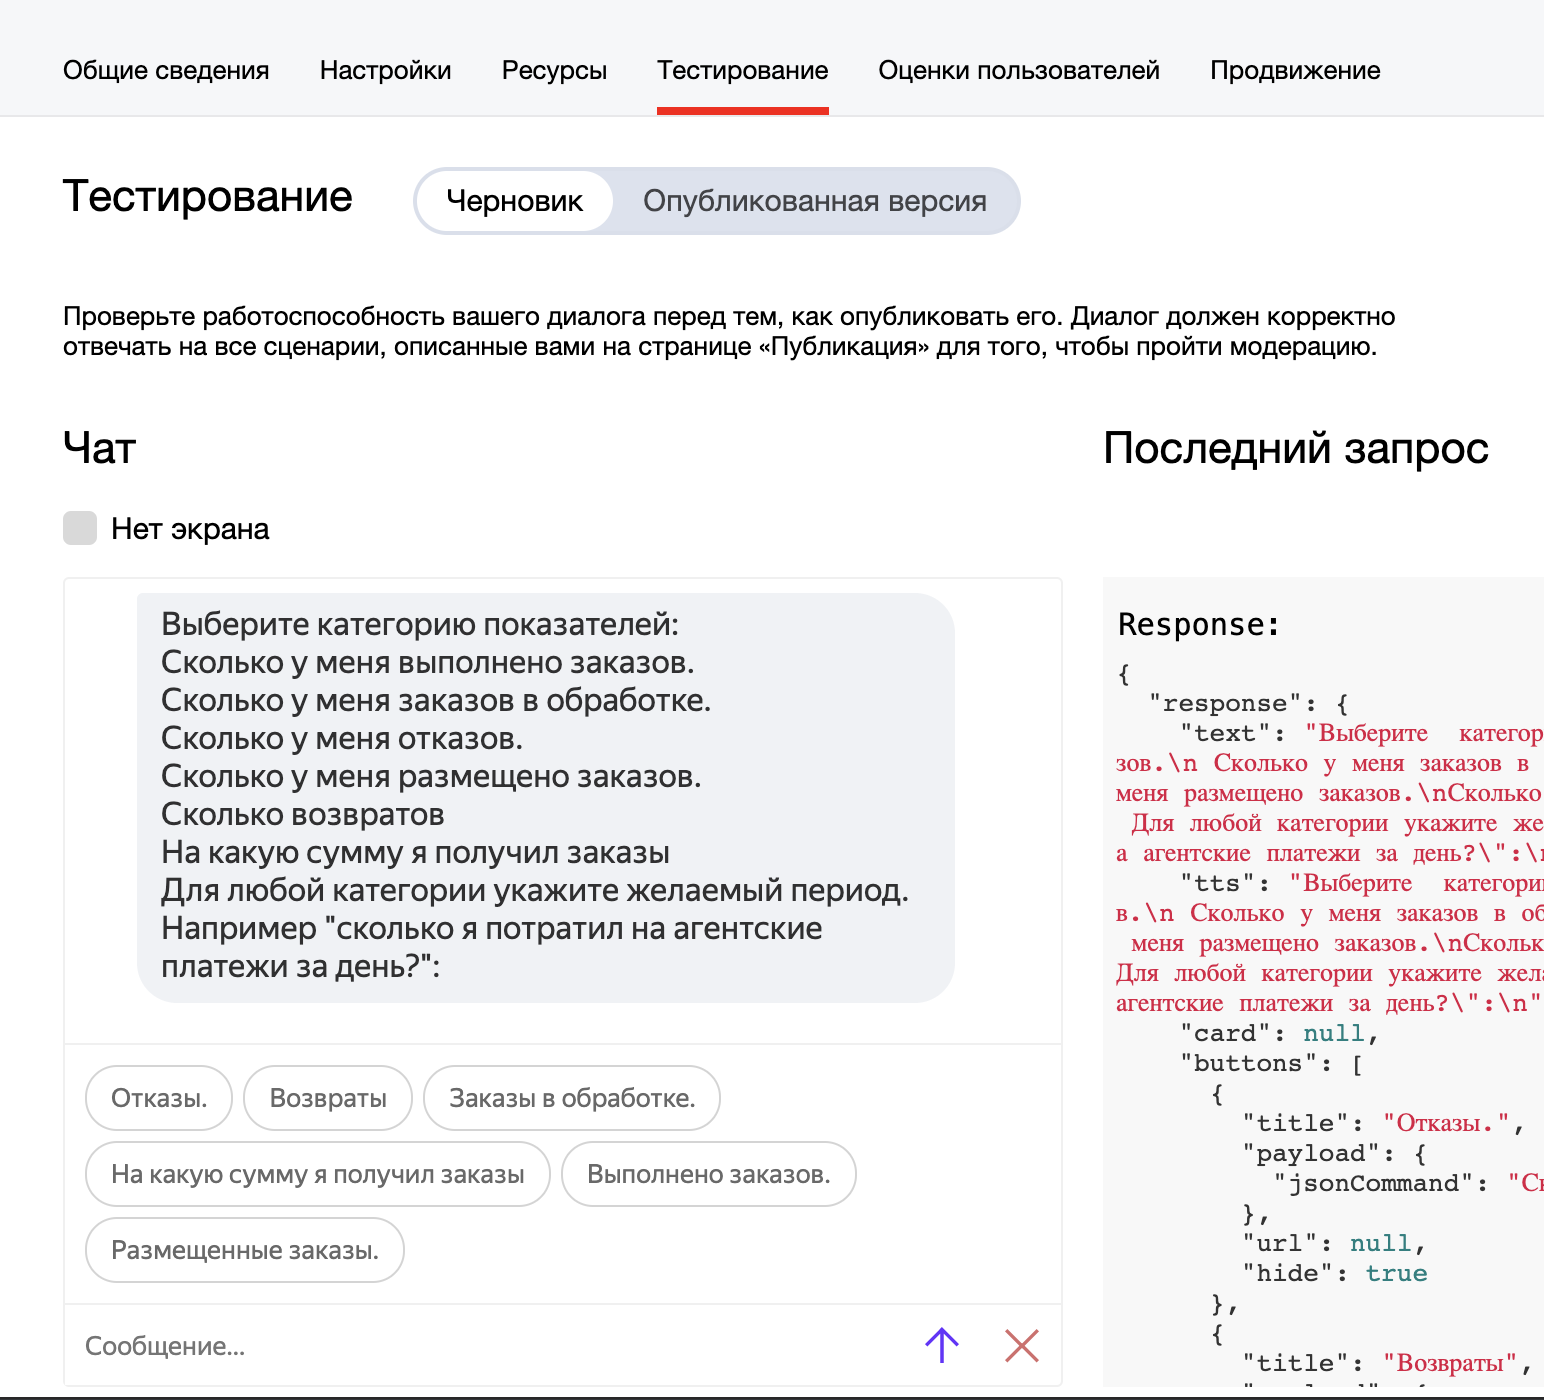This screenshot has width=1544, height=1400.
Task: Click the "Тестирование" page heading
Action: (x=207, y=196)
